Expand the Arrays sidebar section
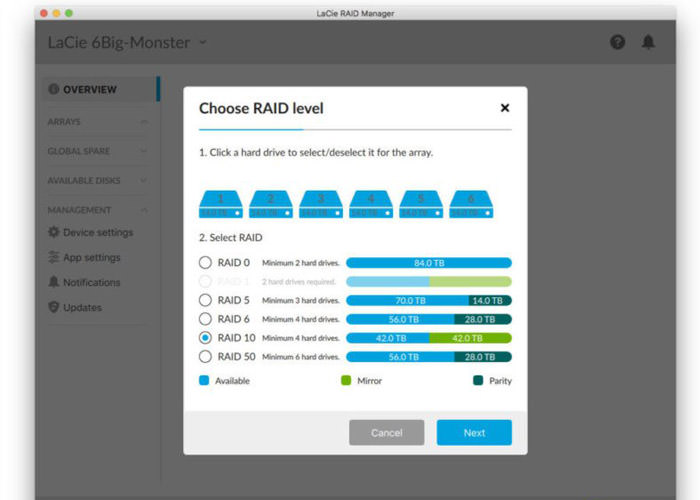 [x=144, y=121]
